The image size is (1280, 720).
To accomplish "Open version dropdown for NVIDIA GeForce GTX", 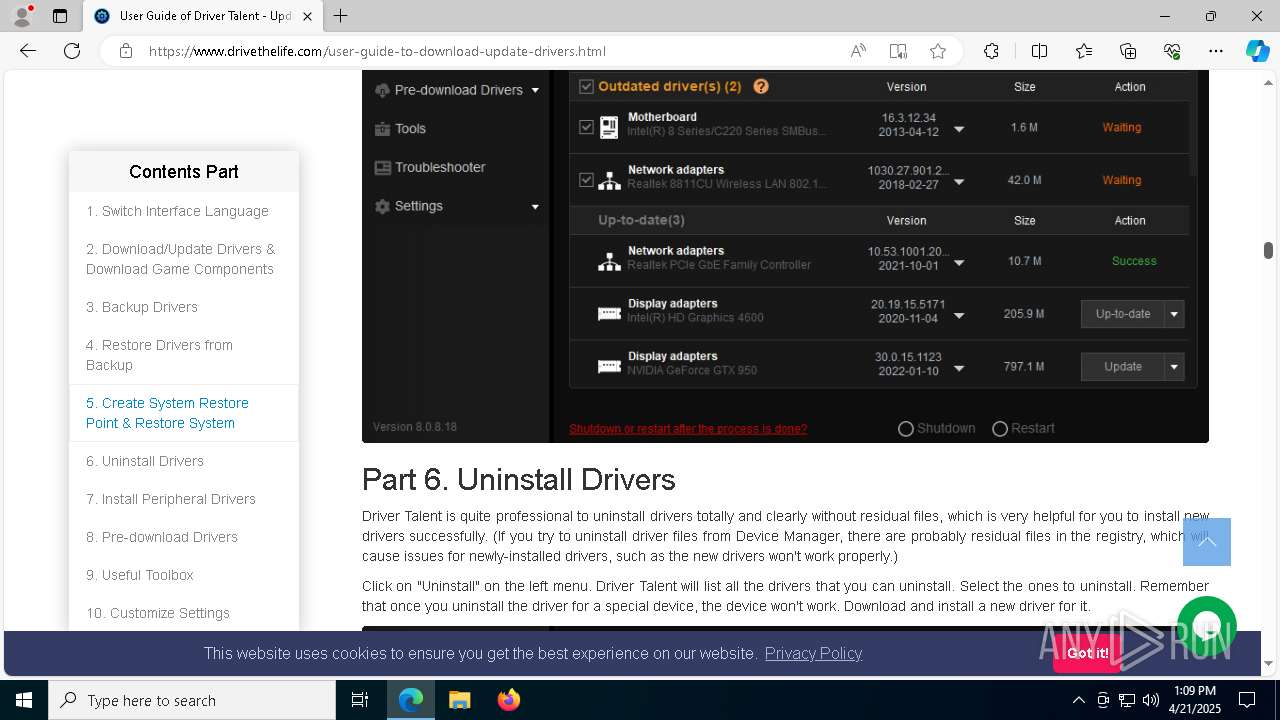I will [x=959, y=368].
